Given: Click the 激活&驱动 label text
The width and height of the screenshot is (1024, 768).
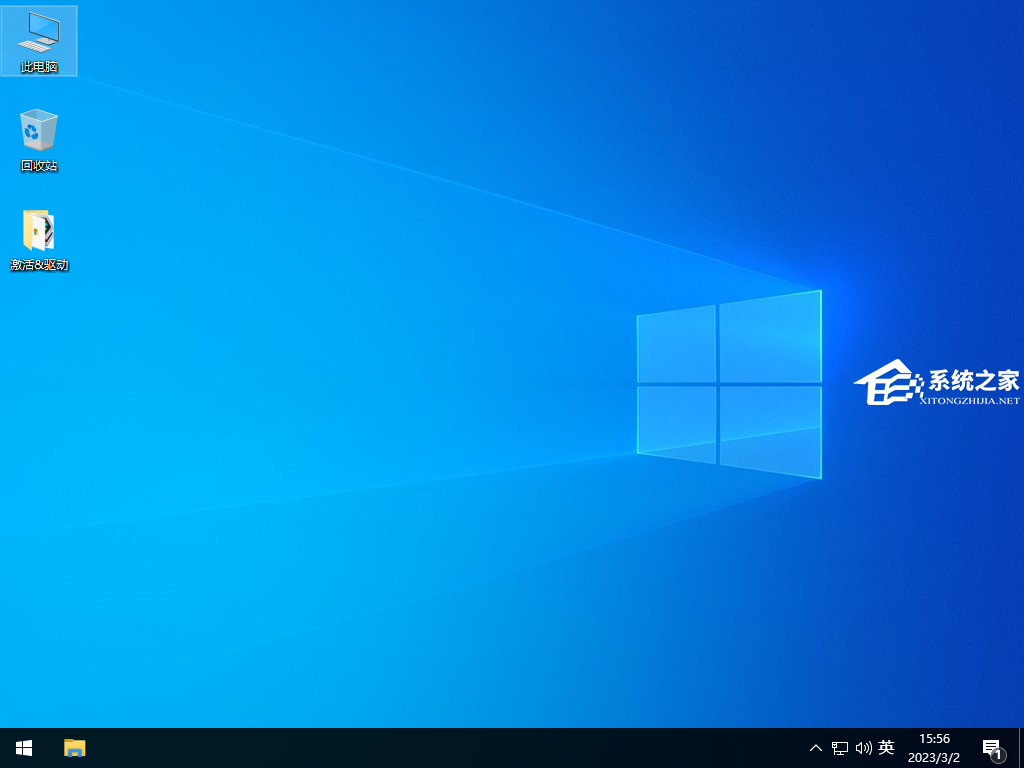Looking at the screenshot, I should 39,265.
